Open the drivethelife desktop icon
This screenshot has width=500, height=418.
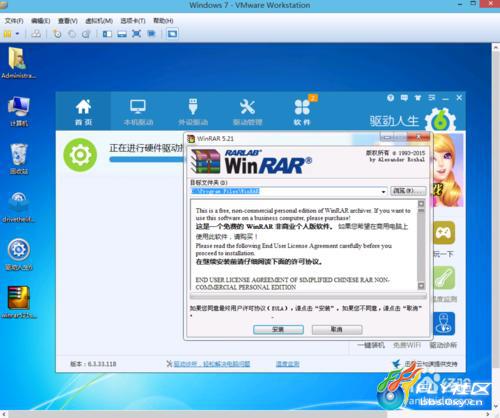coord(19,207)
